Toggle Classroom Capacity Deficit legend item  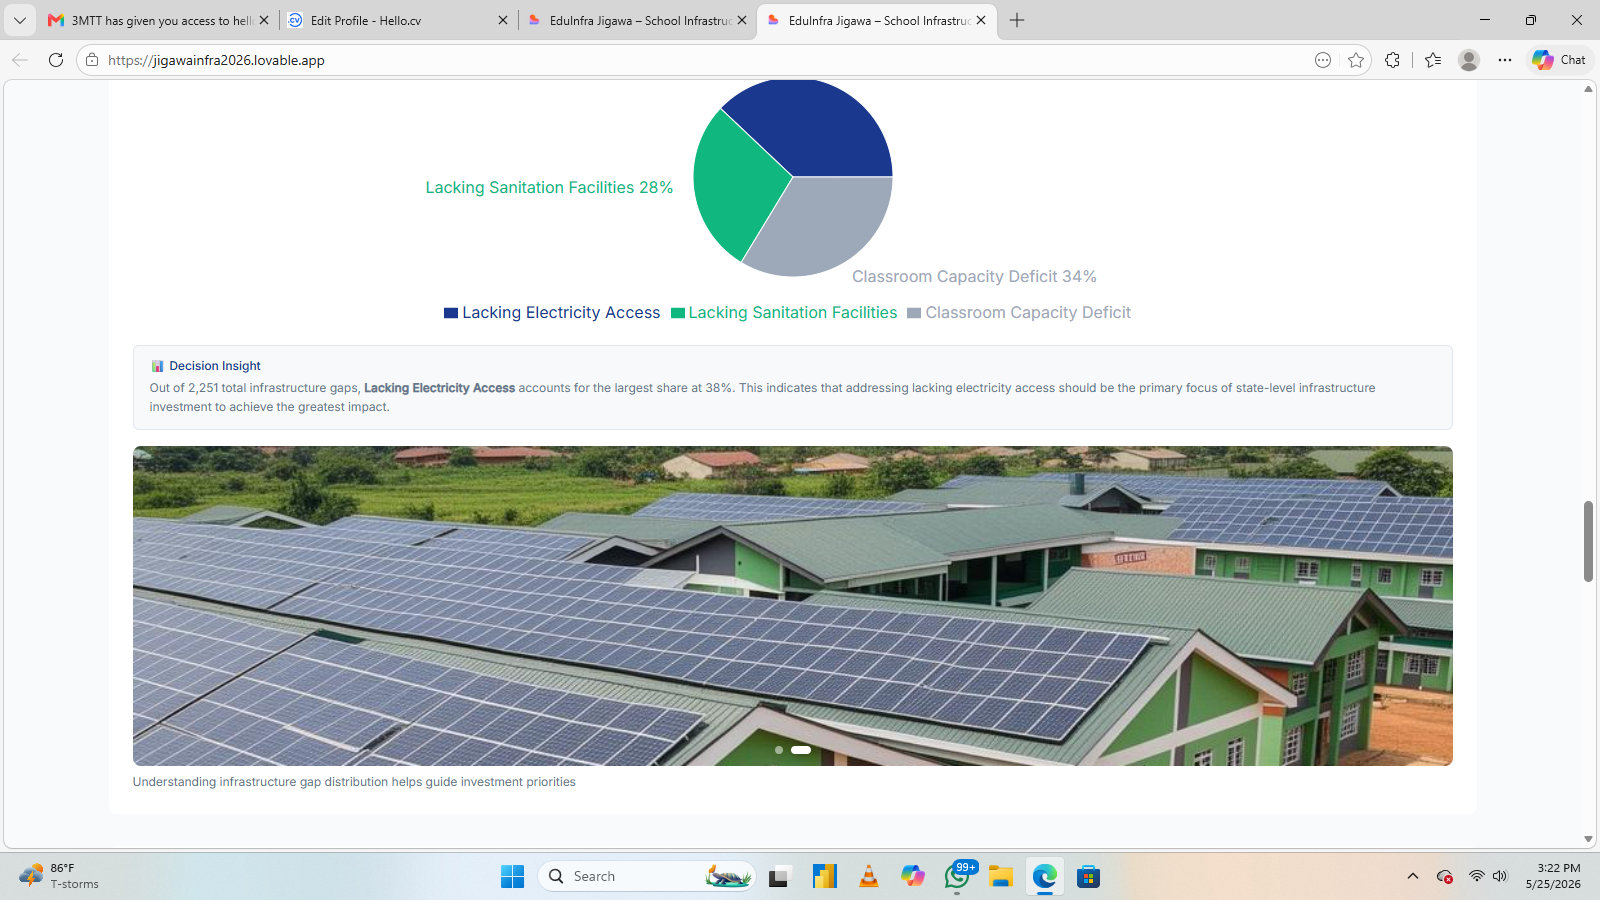pos(1019,313)
